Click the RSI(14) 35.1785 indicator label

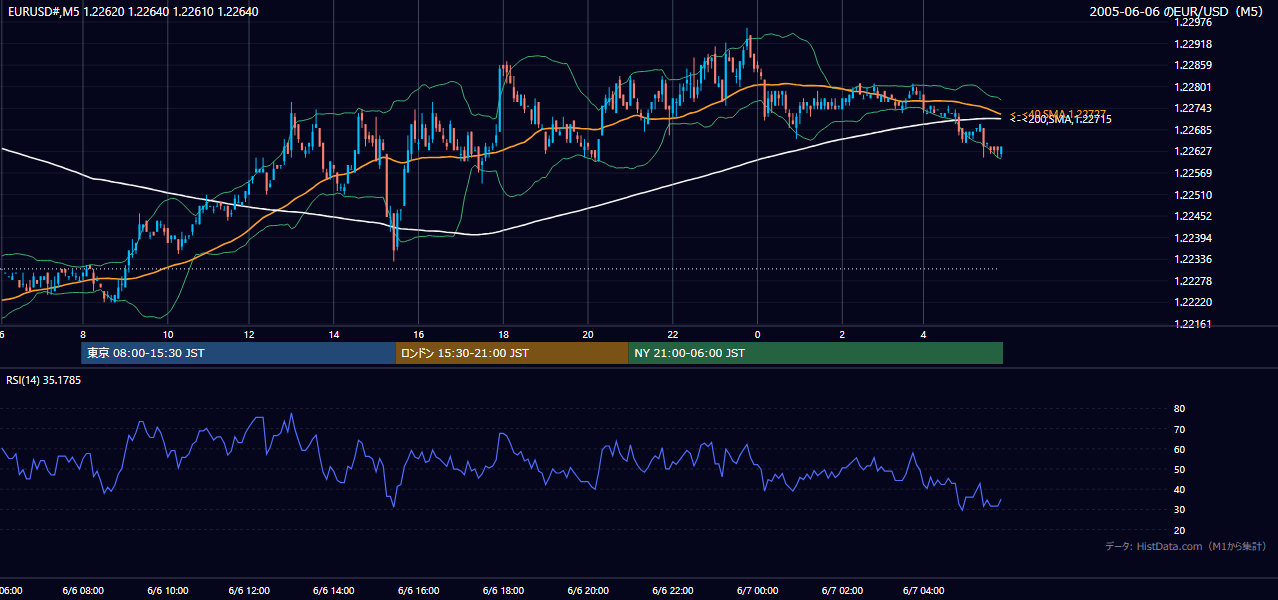click(x=44, y=380)
